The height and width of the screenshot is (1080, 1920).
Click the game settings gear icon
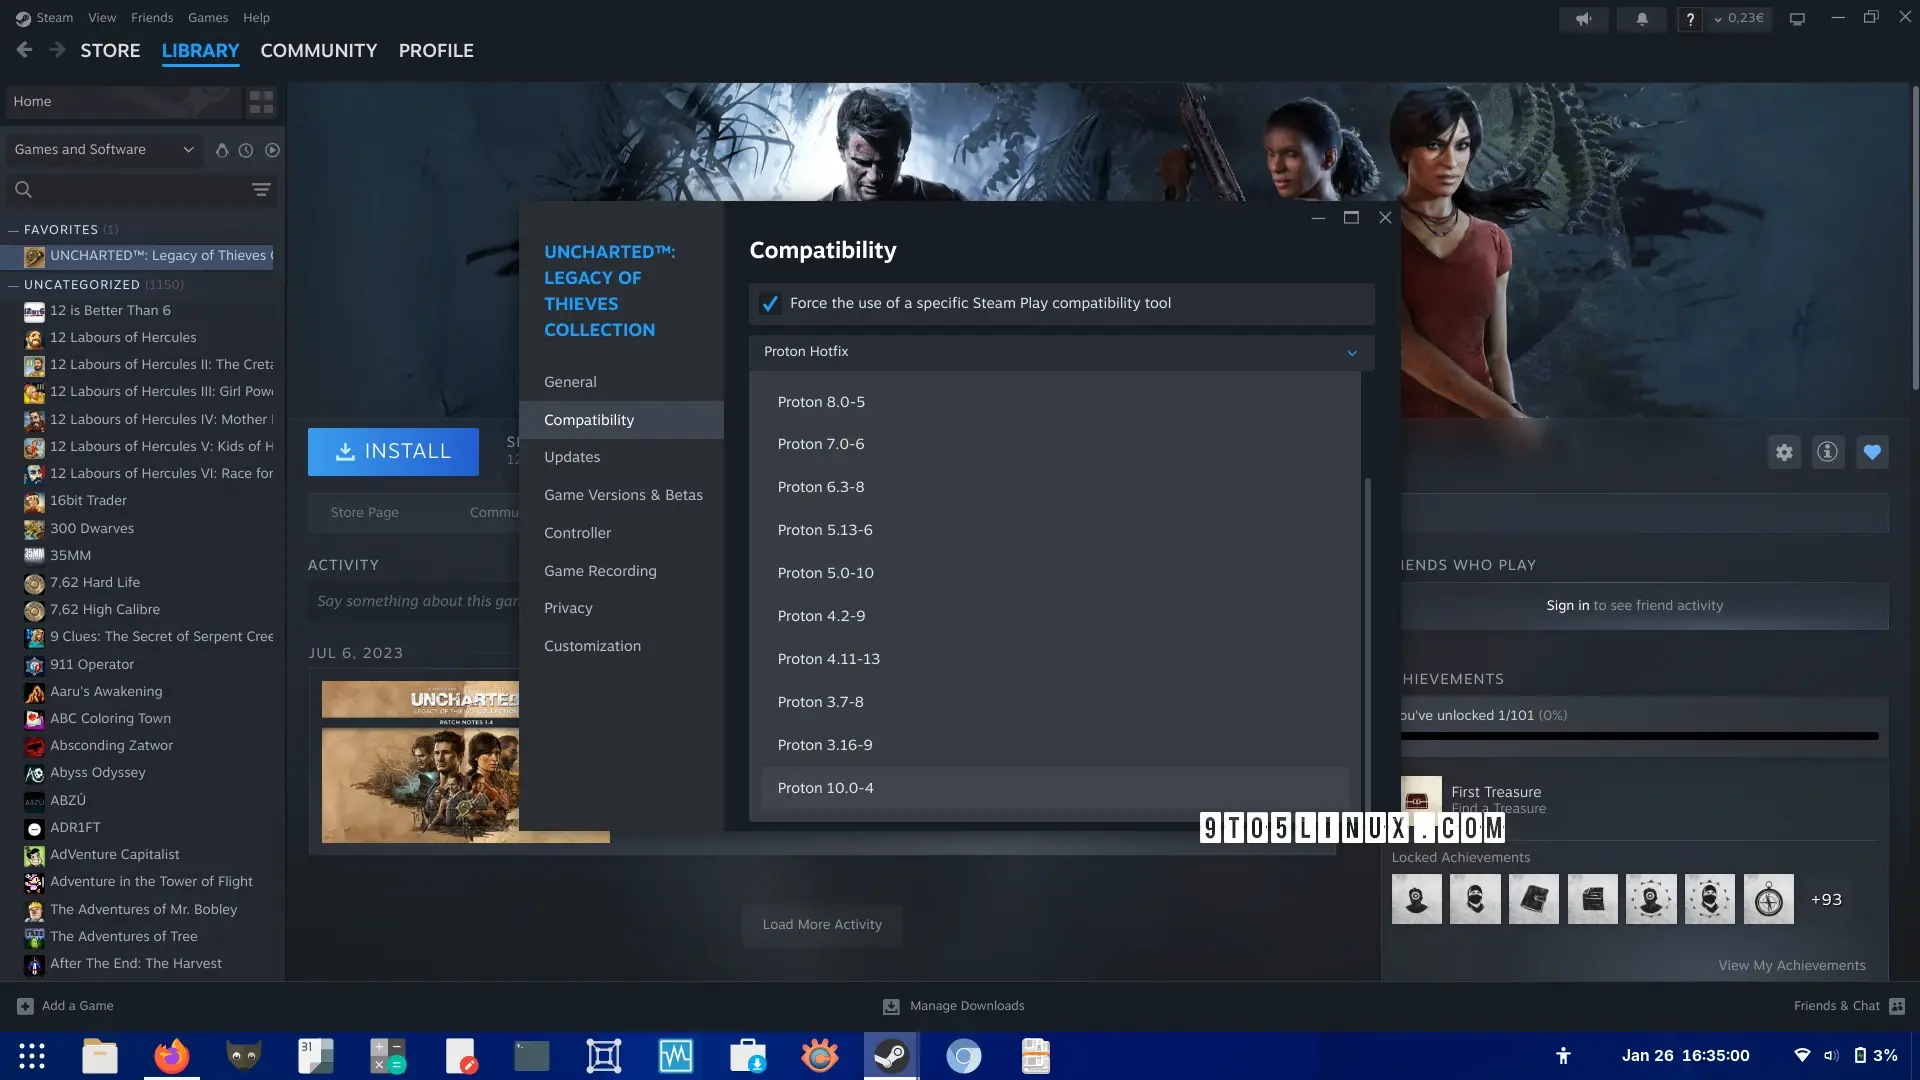[x=1784, y=452]
